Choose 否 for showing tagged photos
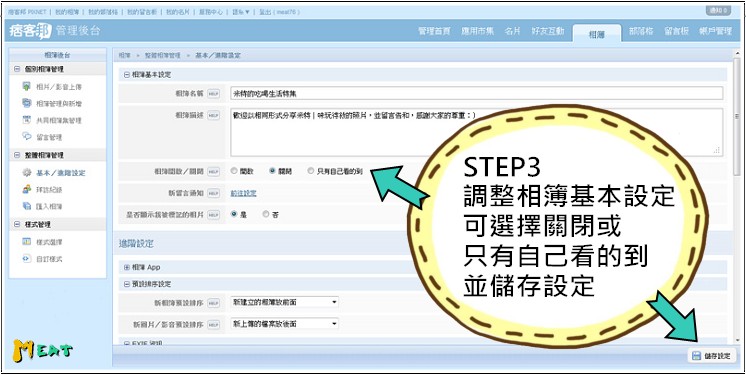 [x=265, y=215]
